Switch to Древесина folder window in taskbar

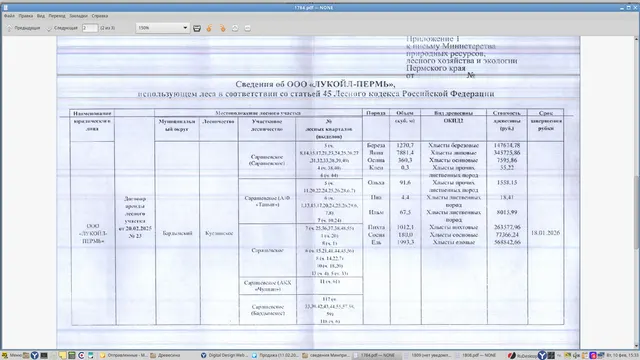point(165,356)
